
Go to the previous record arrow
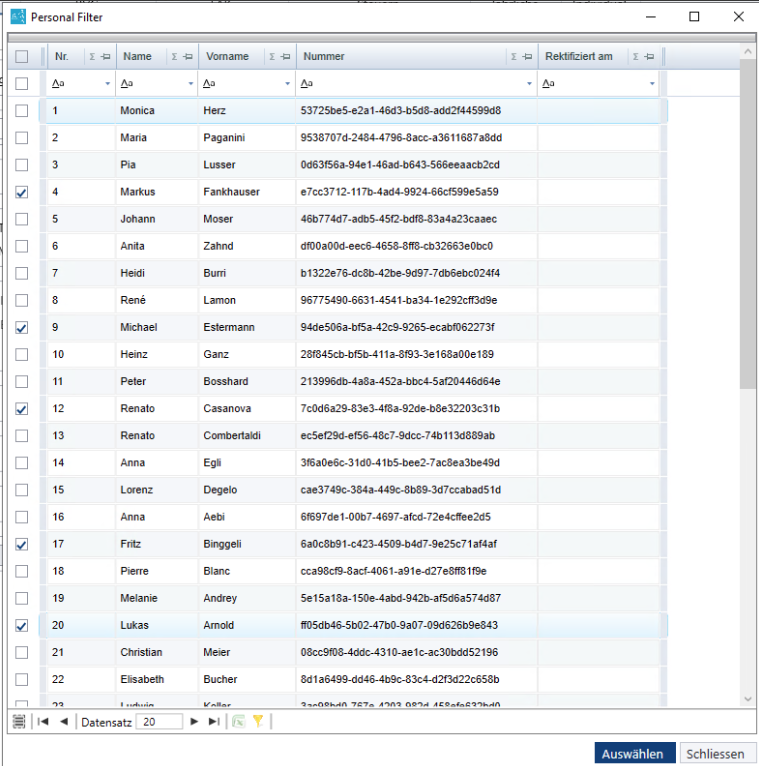click(63, 722)
